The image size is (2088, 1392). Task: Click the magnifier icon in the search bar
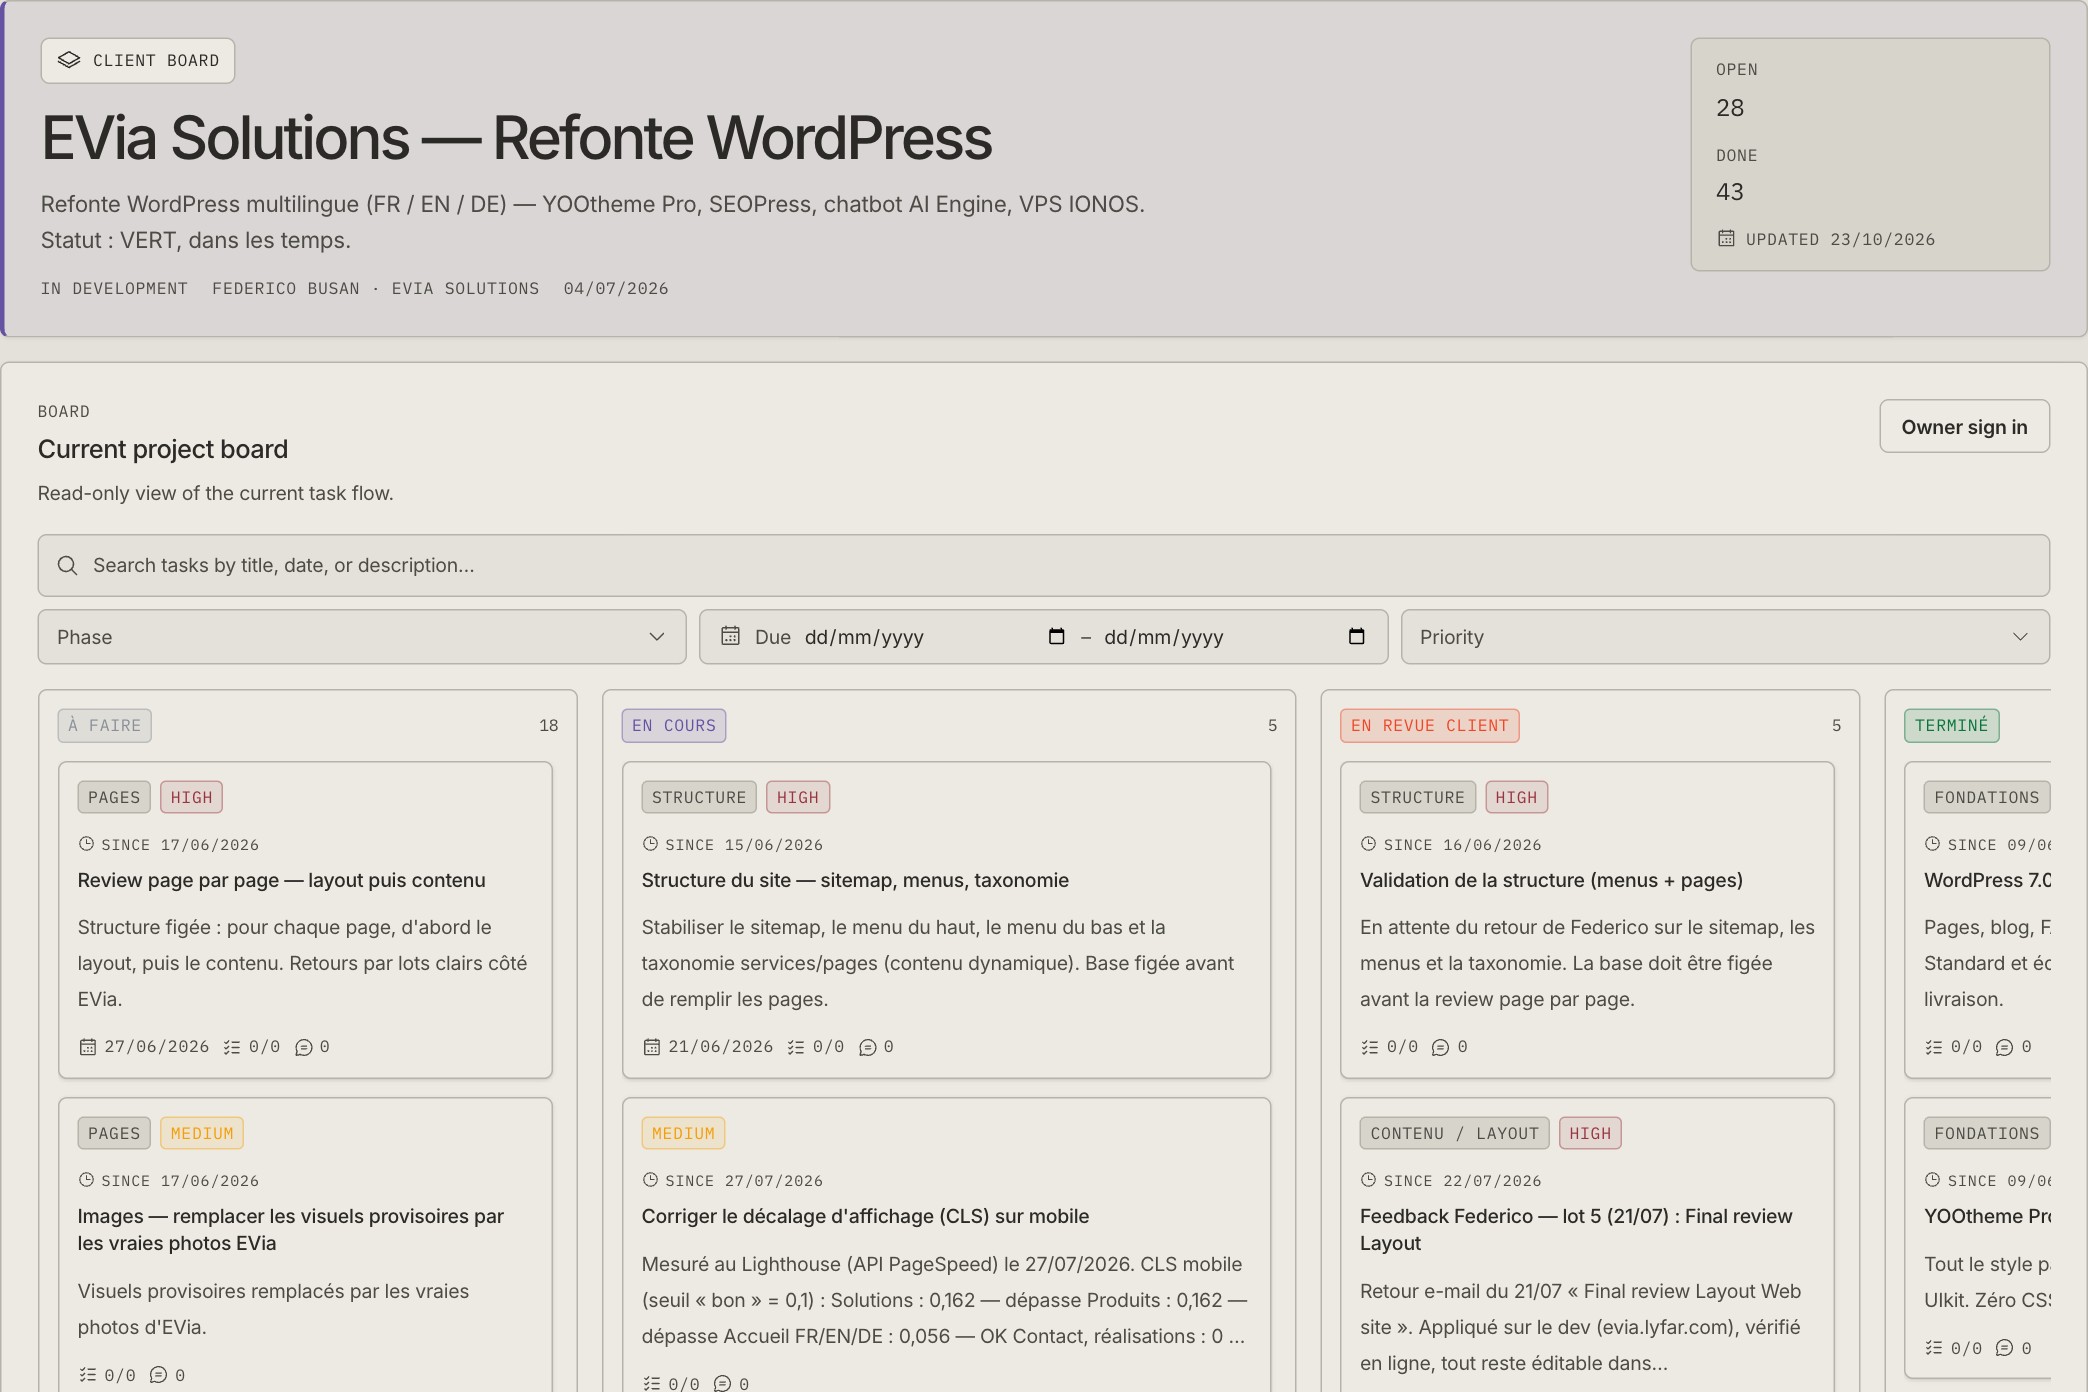[67, 565]
